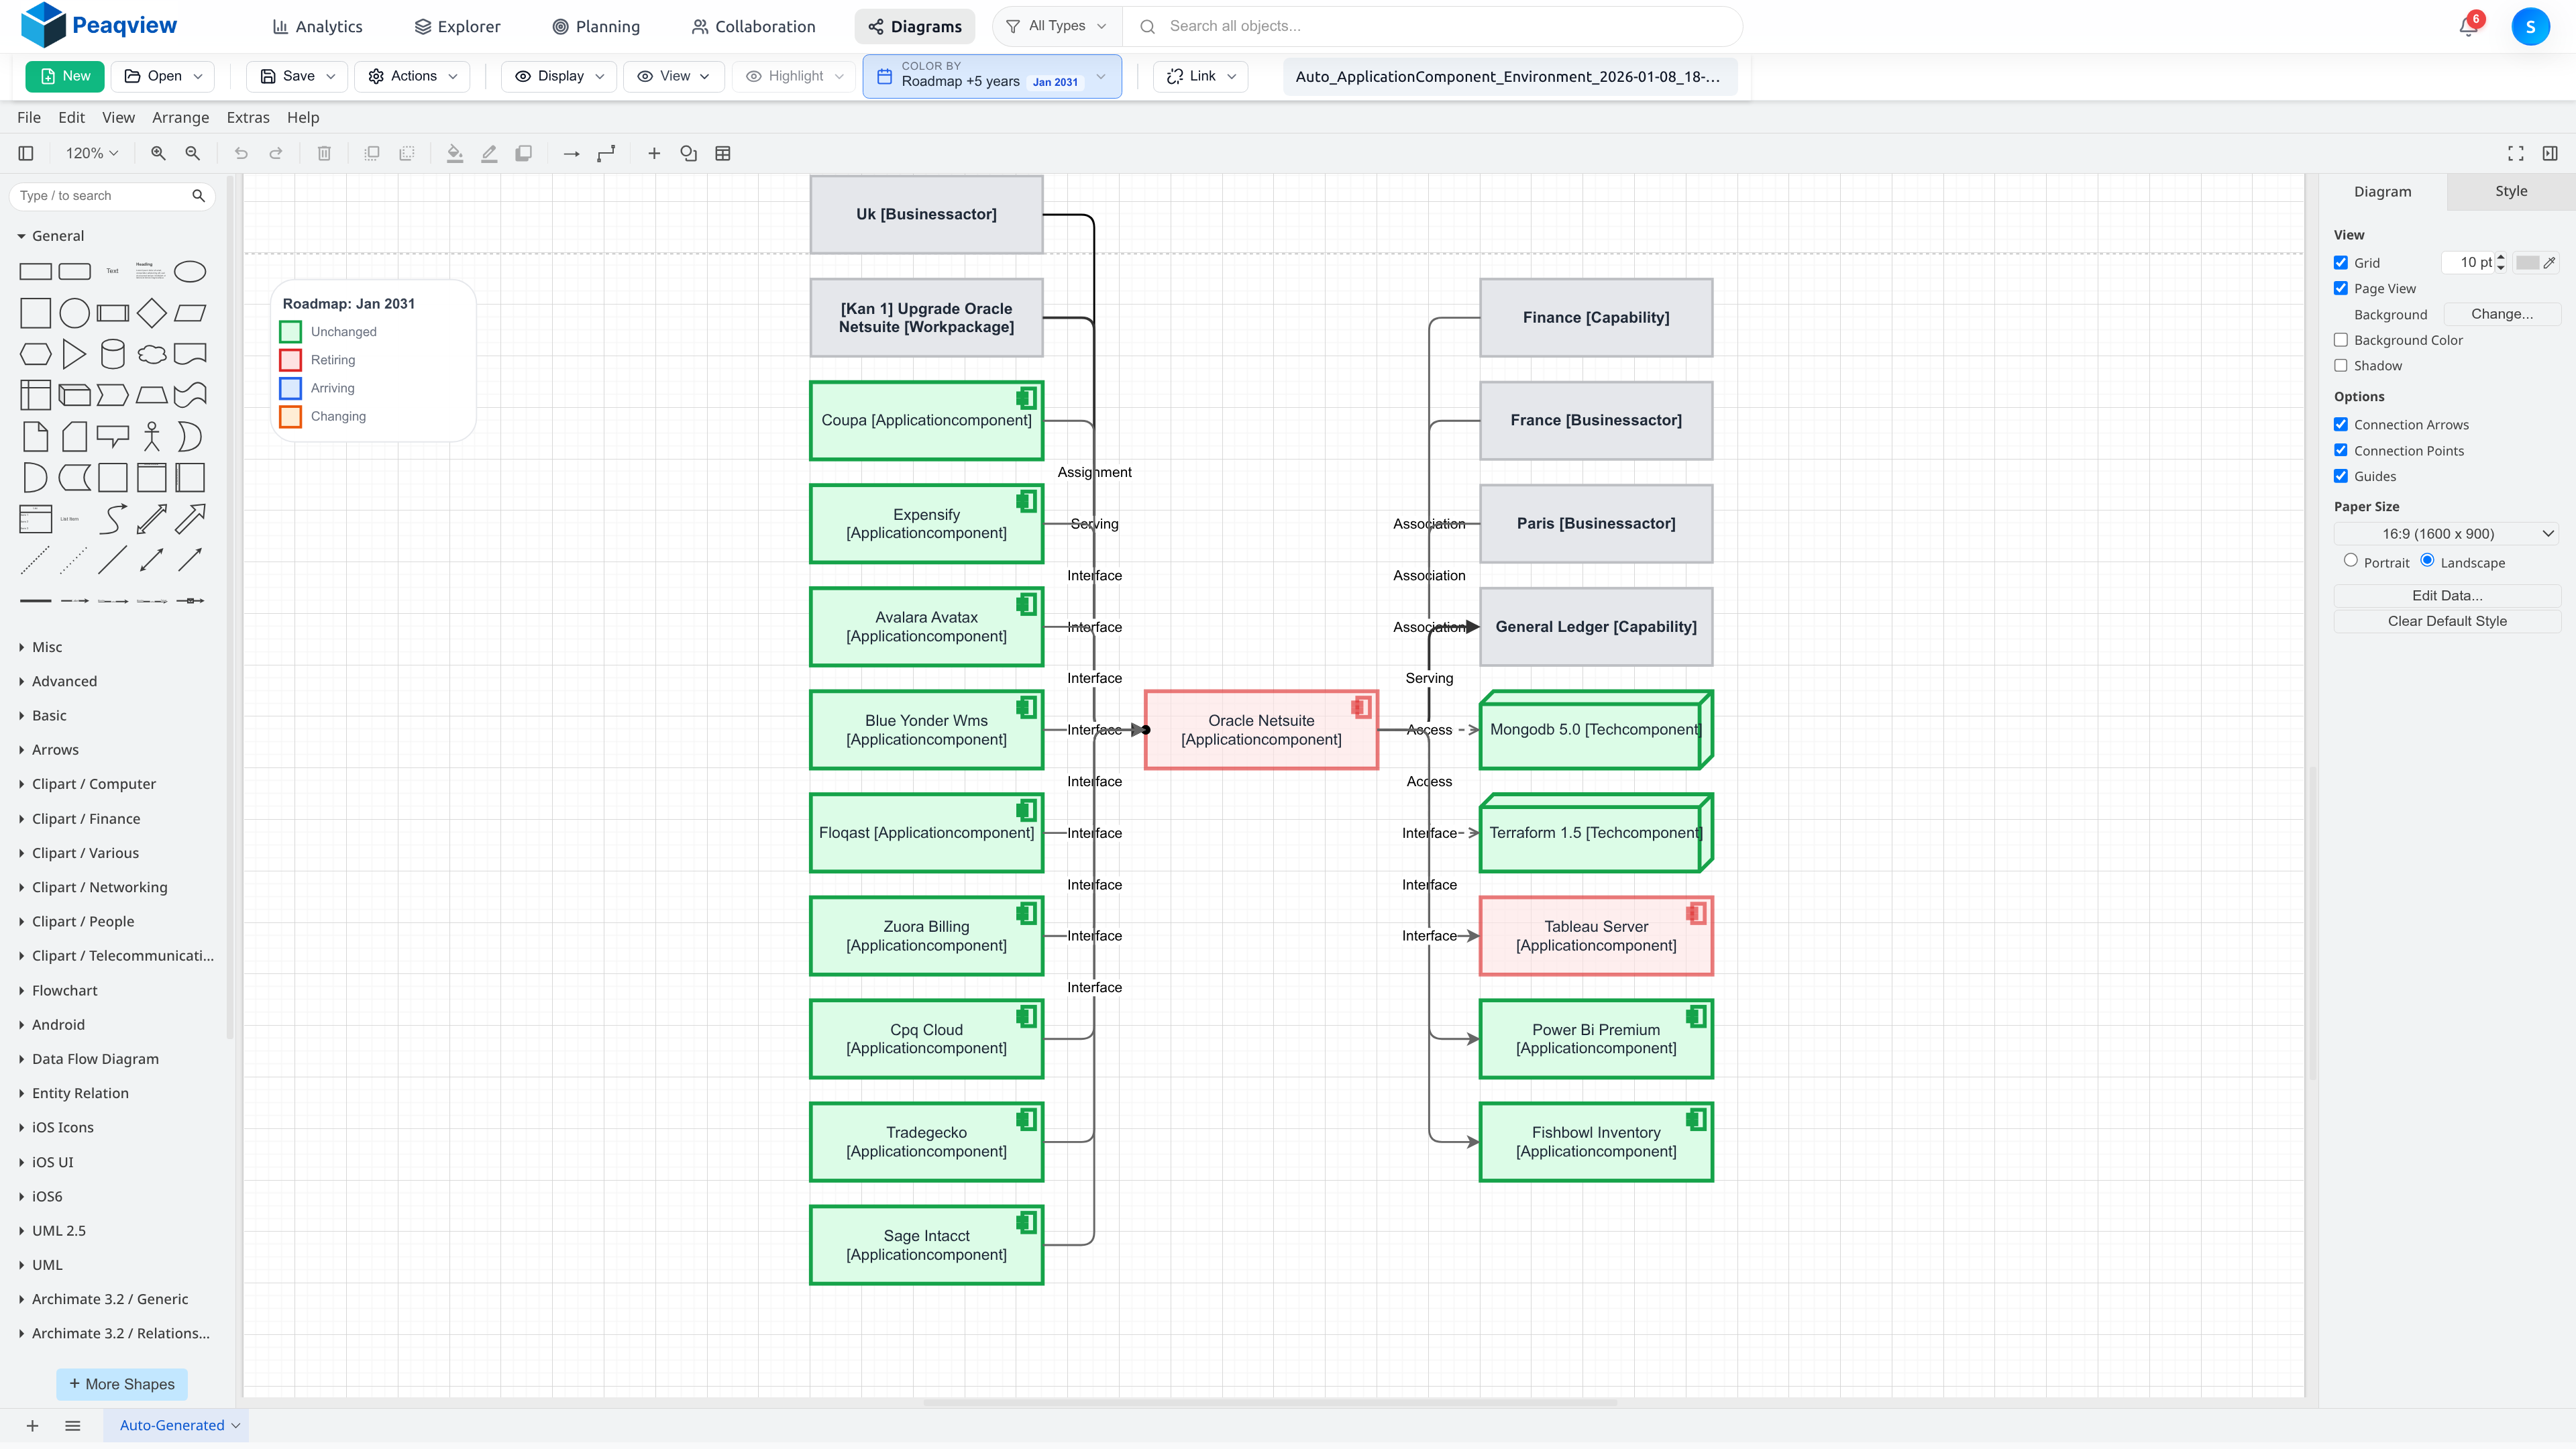2576x1449 pixels.
Task: Click the More Shapes button
Action: [x=122, y=1384]
